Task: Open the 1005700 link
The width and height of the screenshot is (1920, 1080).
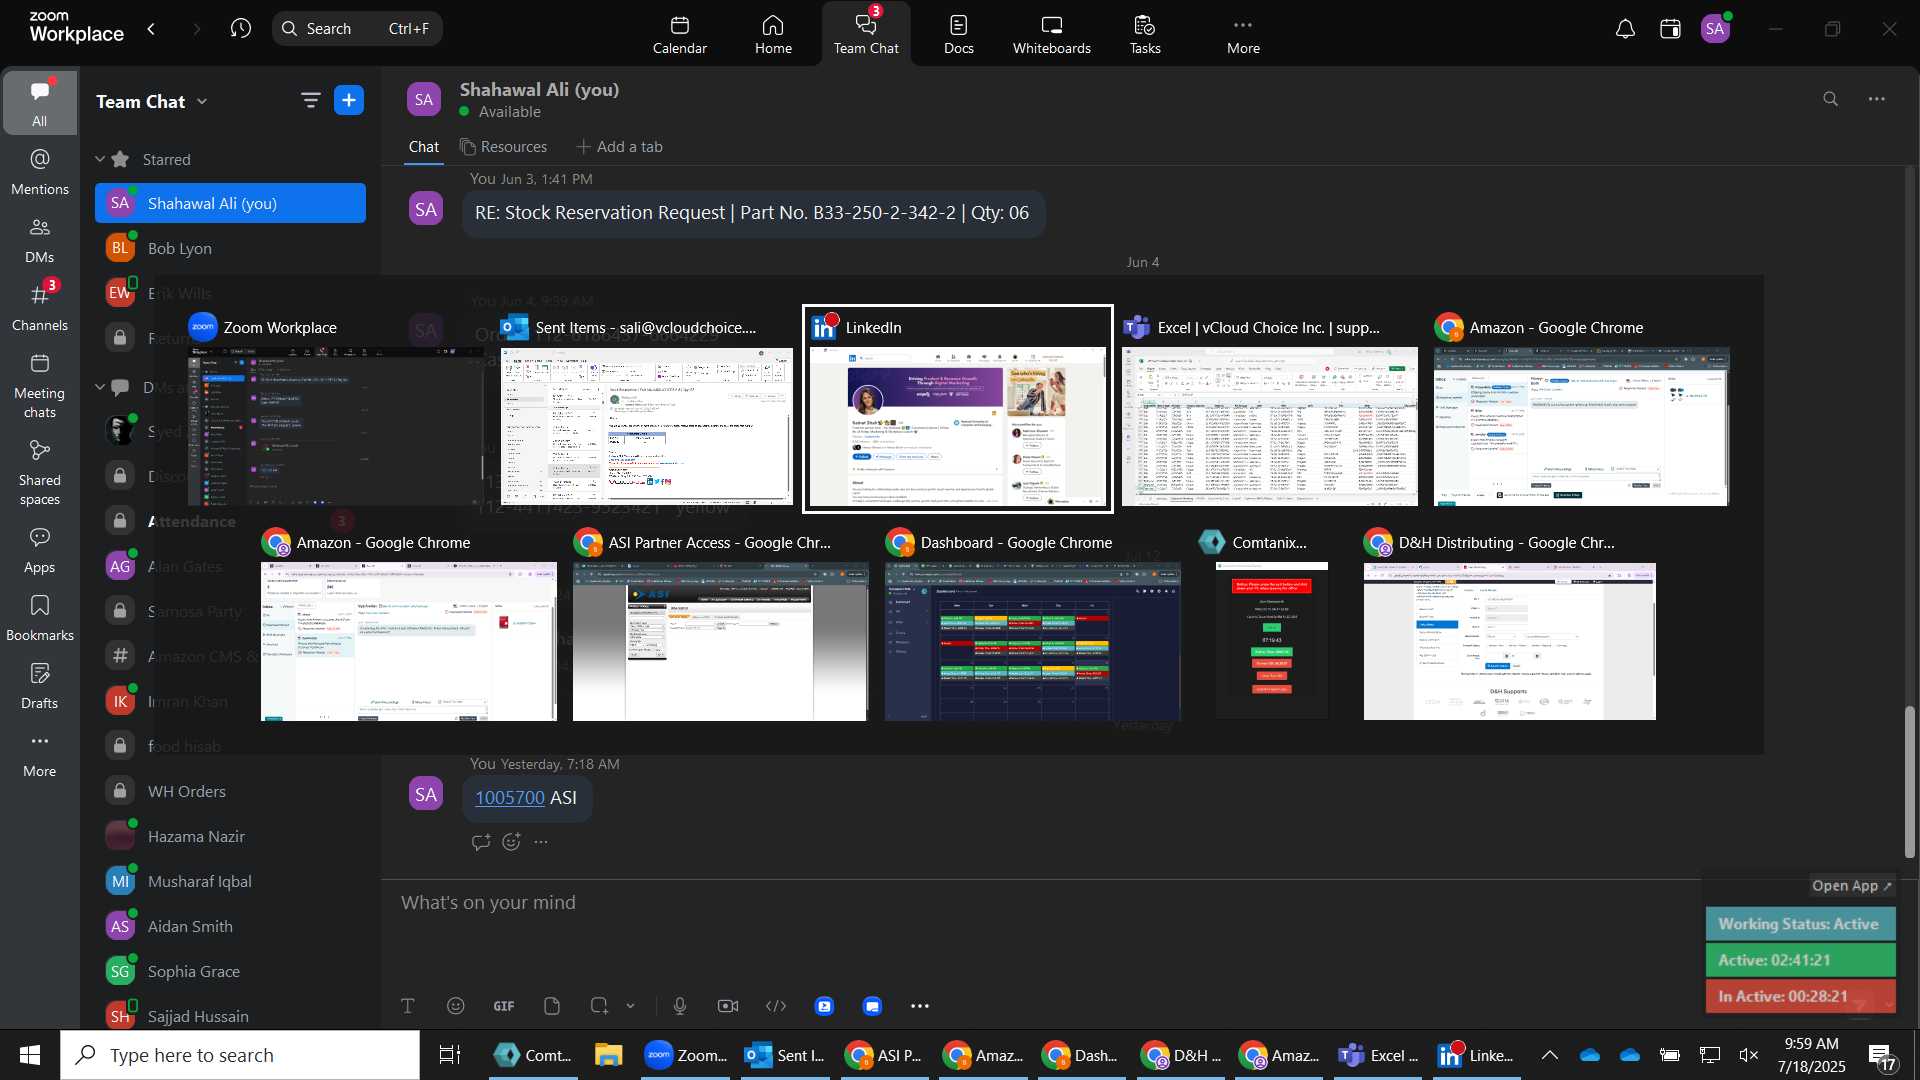Action: pyautogui.click(x=510, y=798)
